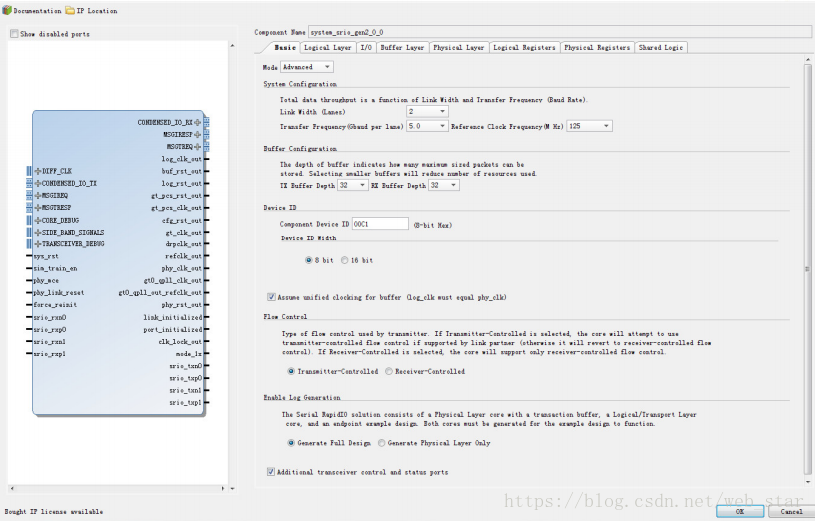Open the Reference Clock Frequency dropdown
The width and height of the screenshot is (815, 521).
pos(589,126)
